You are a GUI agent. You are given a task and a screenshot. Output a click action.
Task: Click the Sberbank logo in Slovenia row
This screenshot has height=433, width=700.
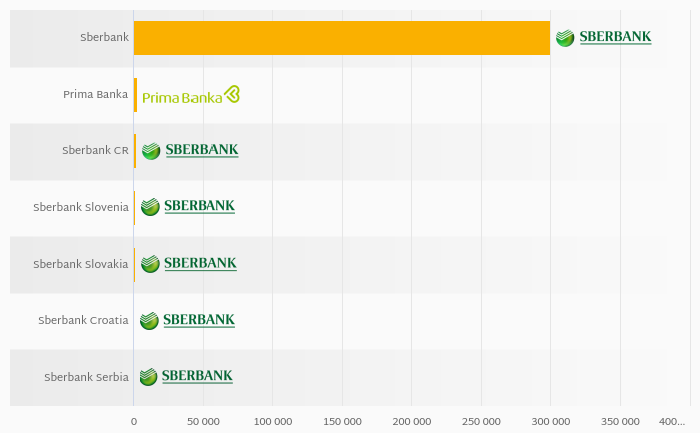coord(188,207)
